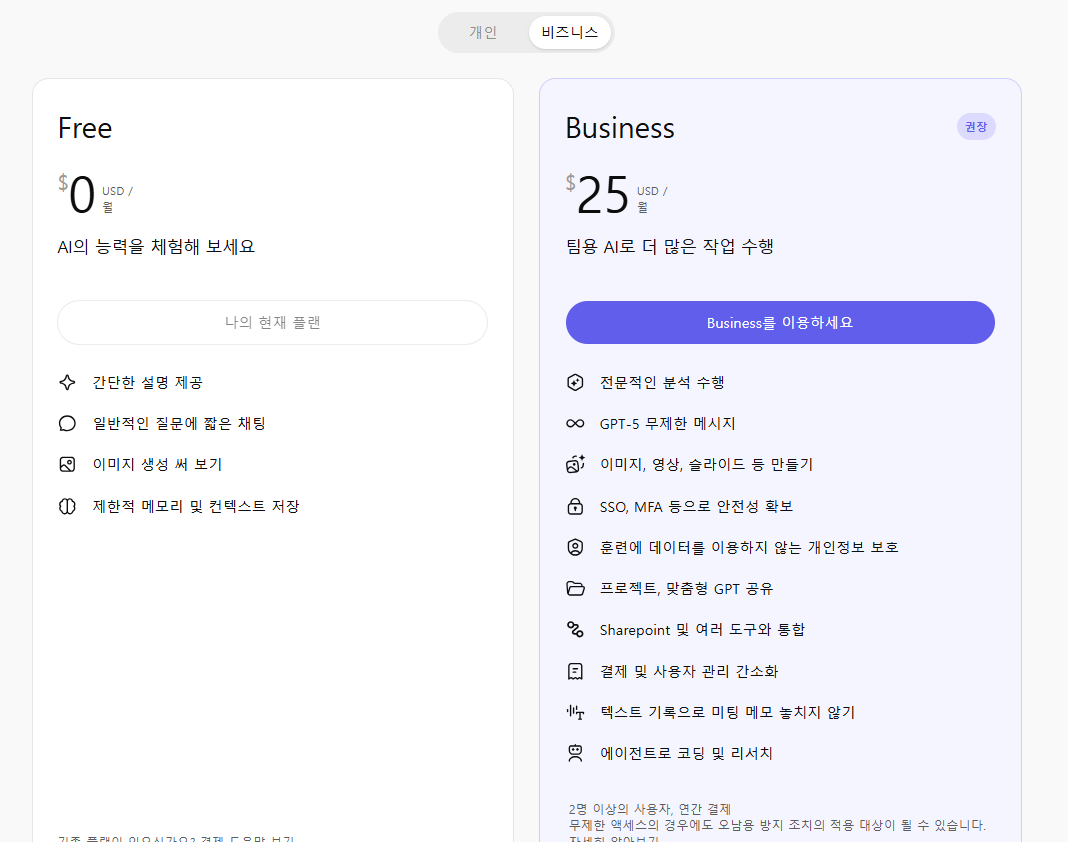Click the memory icon beside 제한적 메모리 및 컨텍스트 저장

67,506
